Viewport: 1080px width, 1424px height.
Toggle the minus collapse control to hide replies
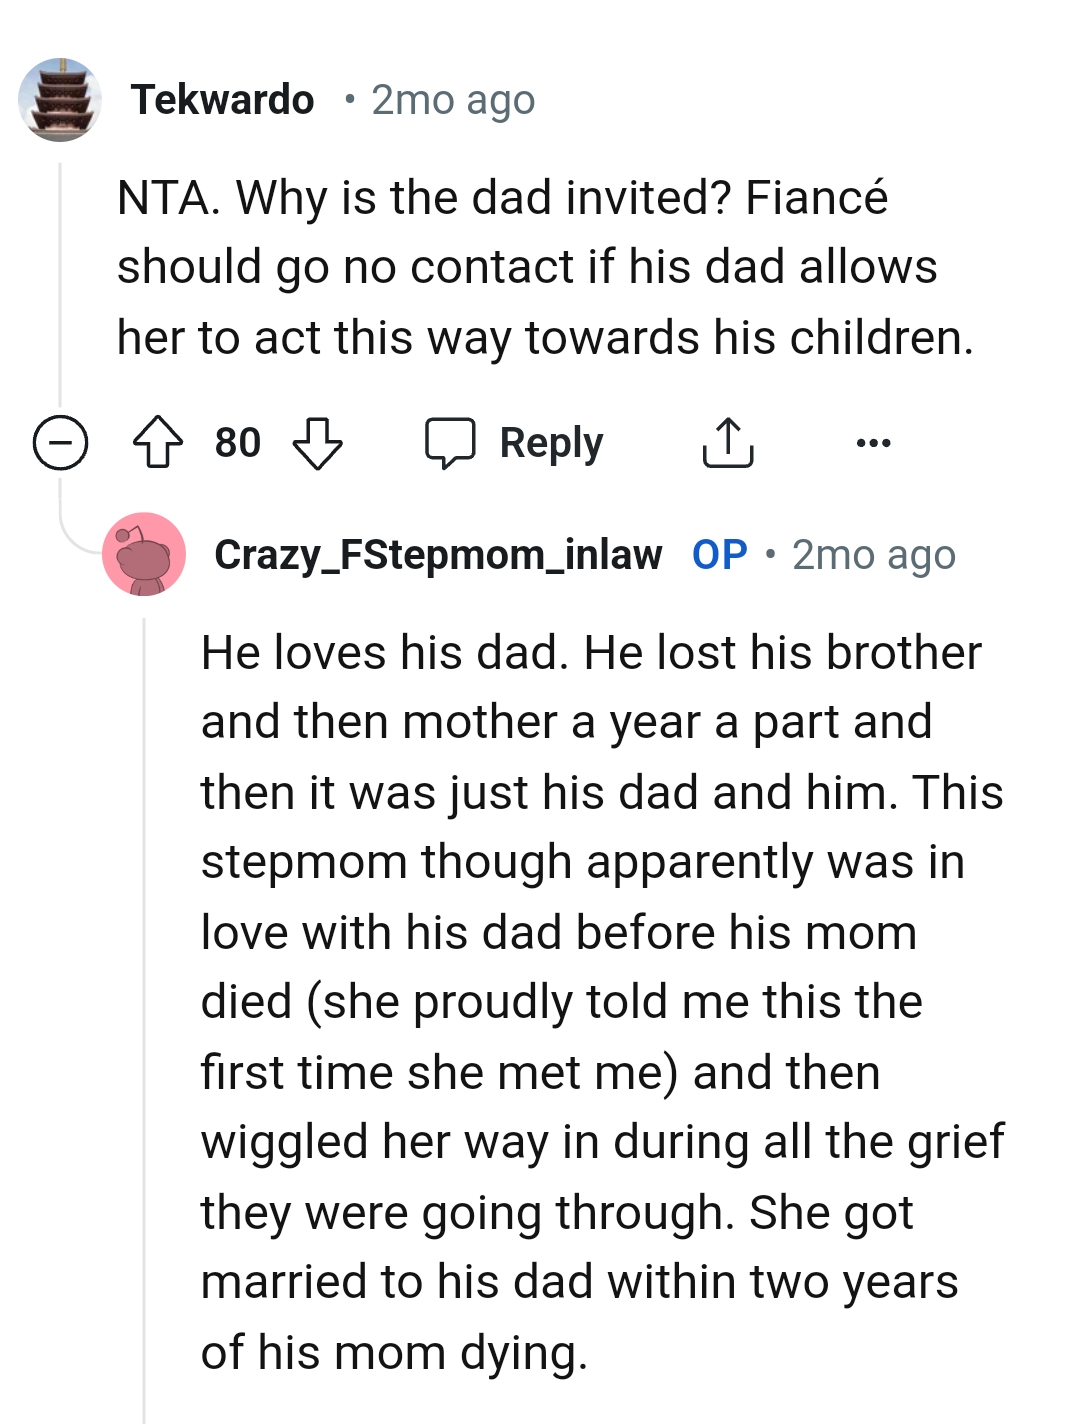coord(60,443)
